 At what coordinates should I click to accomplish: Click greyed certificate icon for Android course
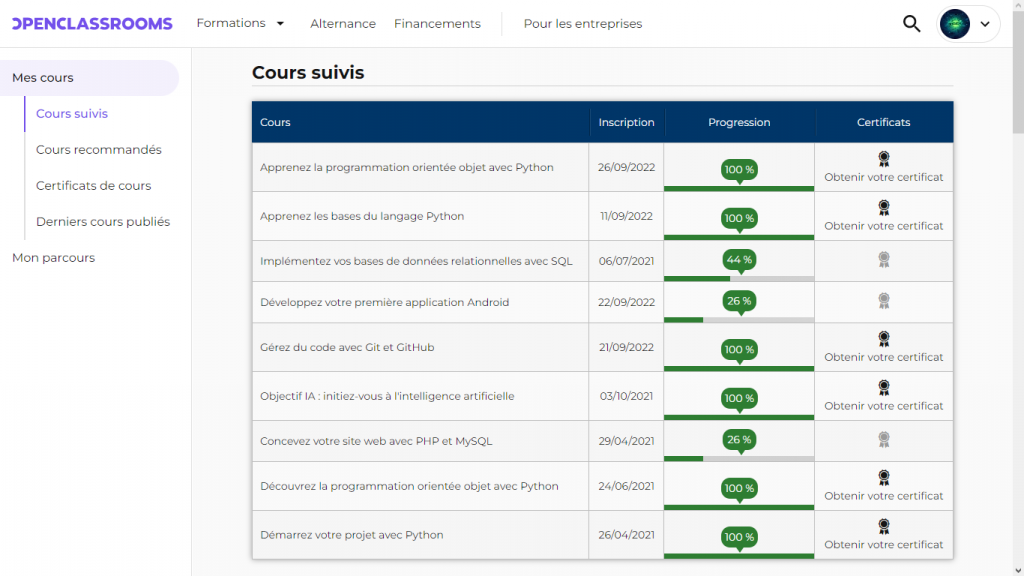tap(884, 300)
